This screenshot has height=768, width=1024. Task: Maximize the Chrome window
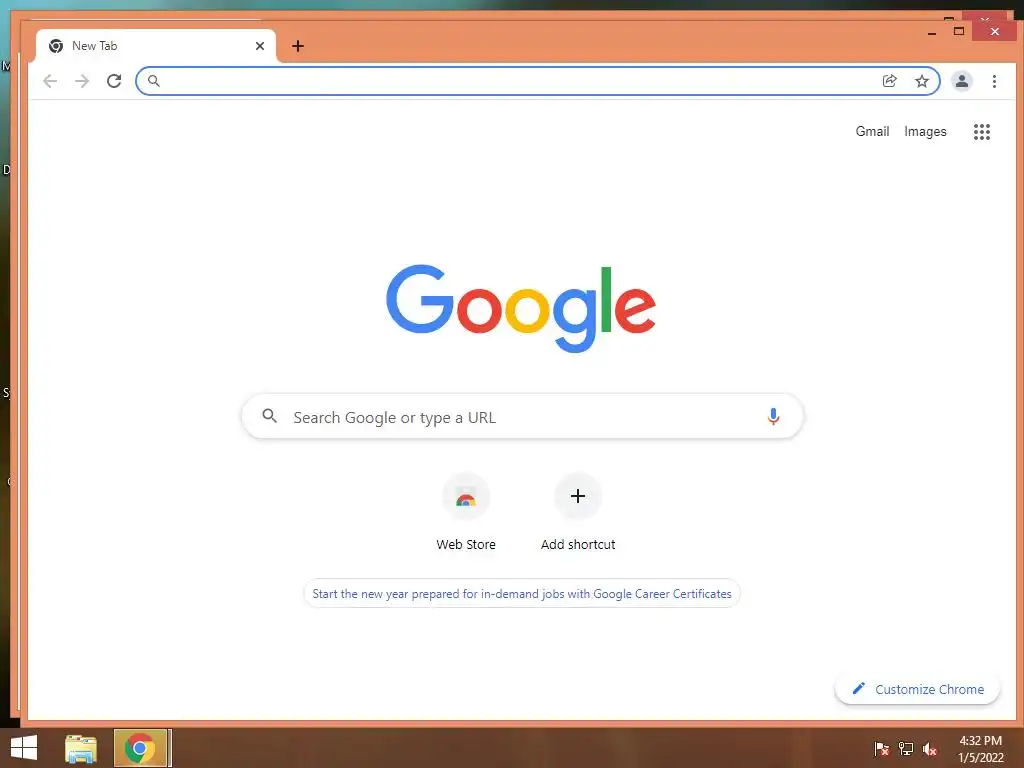[x=959, y=31]
